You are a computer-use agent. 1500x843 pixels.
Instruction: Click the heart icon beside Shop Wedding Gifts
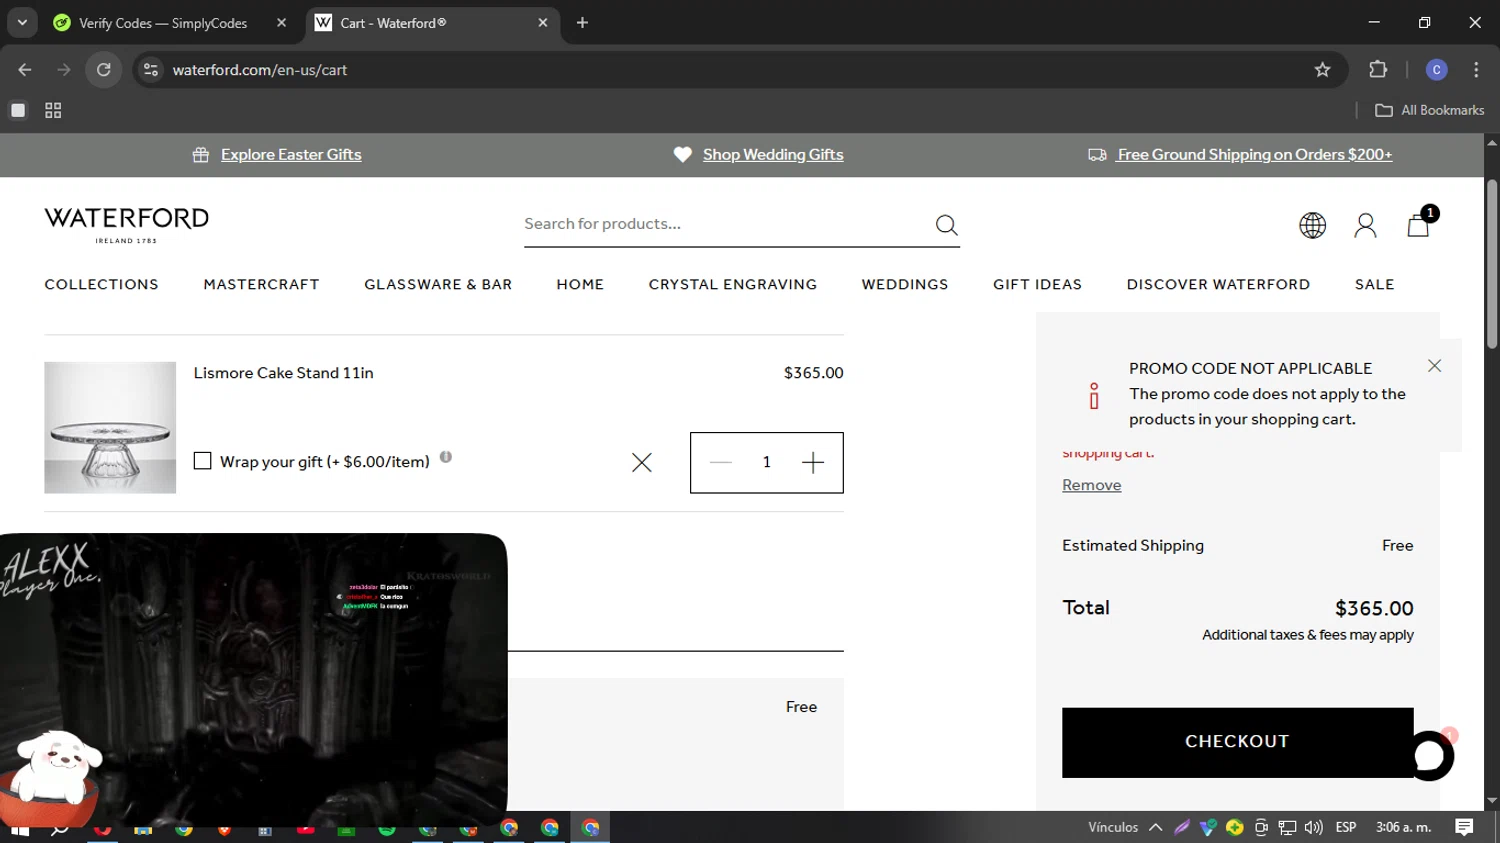click(683, 154)
